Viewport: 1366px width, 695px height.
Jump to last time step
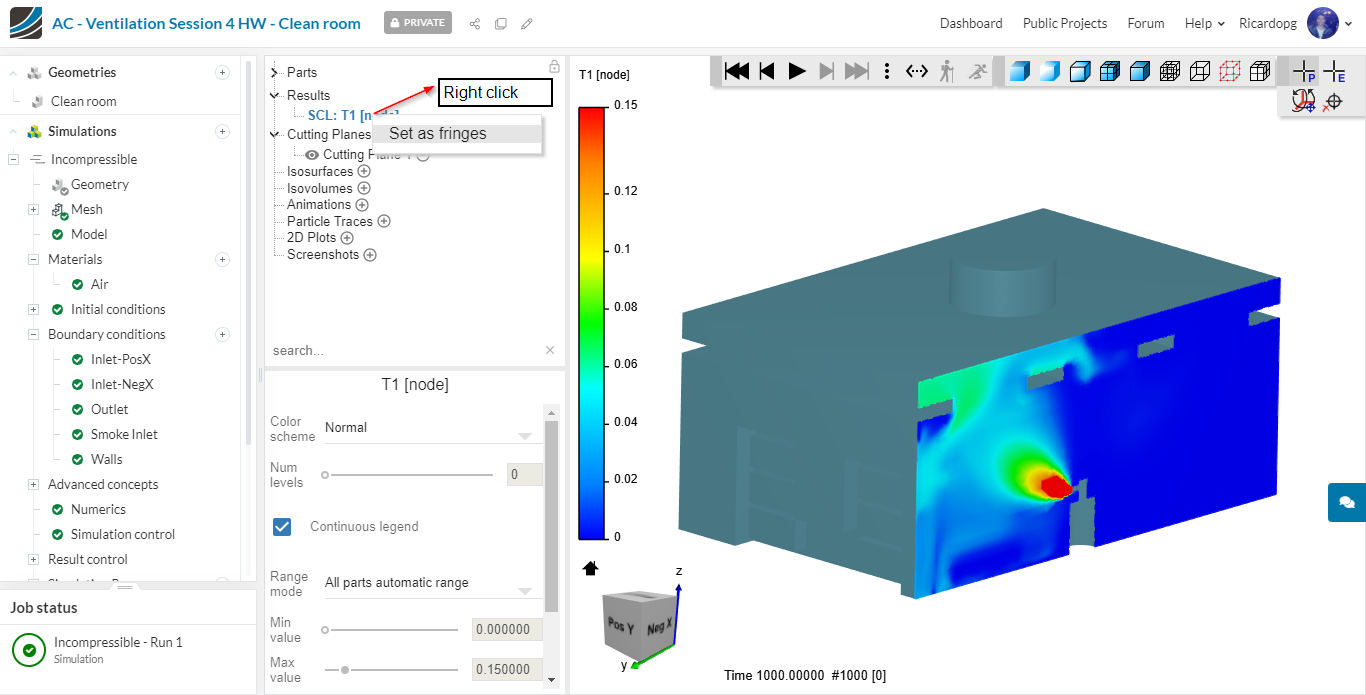(x=857, y=71)
